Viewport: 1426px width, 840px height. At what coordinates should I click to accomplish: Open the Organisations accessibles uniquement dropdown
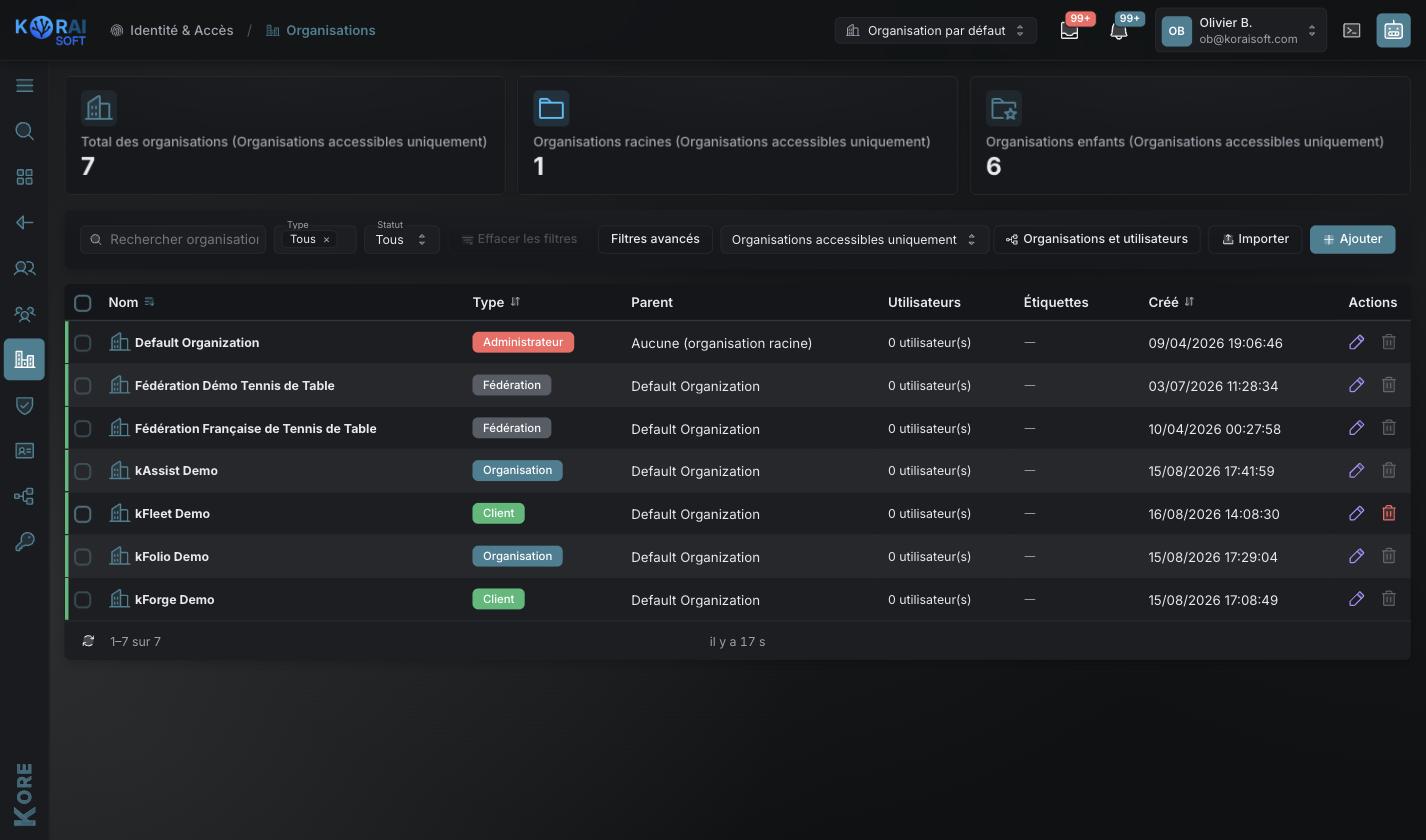[x=854, y=239]
